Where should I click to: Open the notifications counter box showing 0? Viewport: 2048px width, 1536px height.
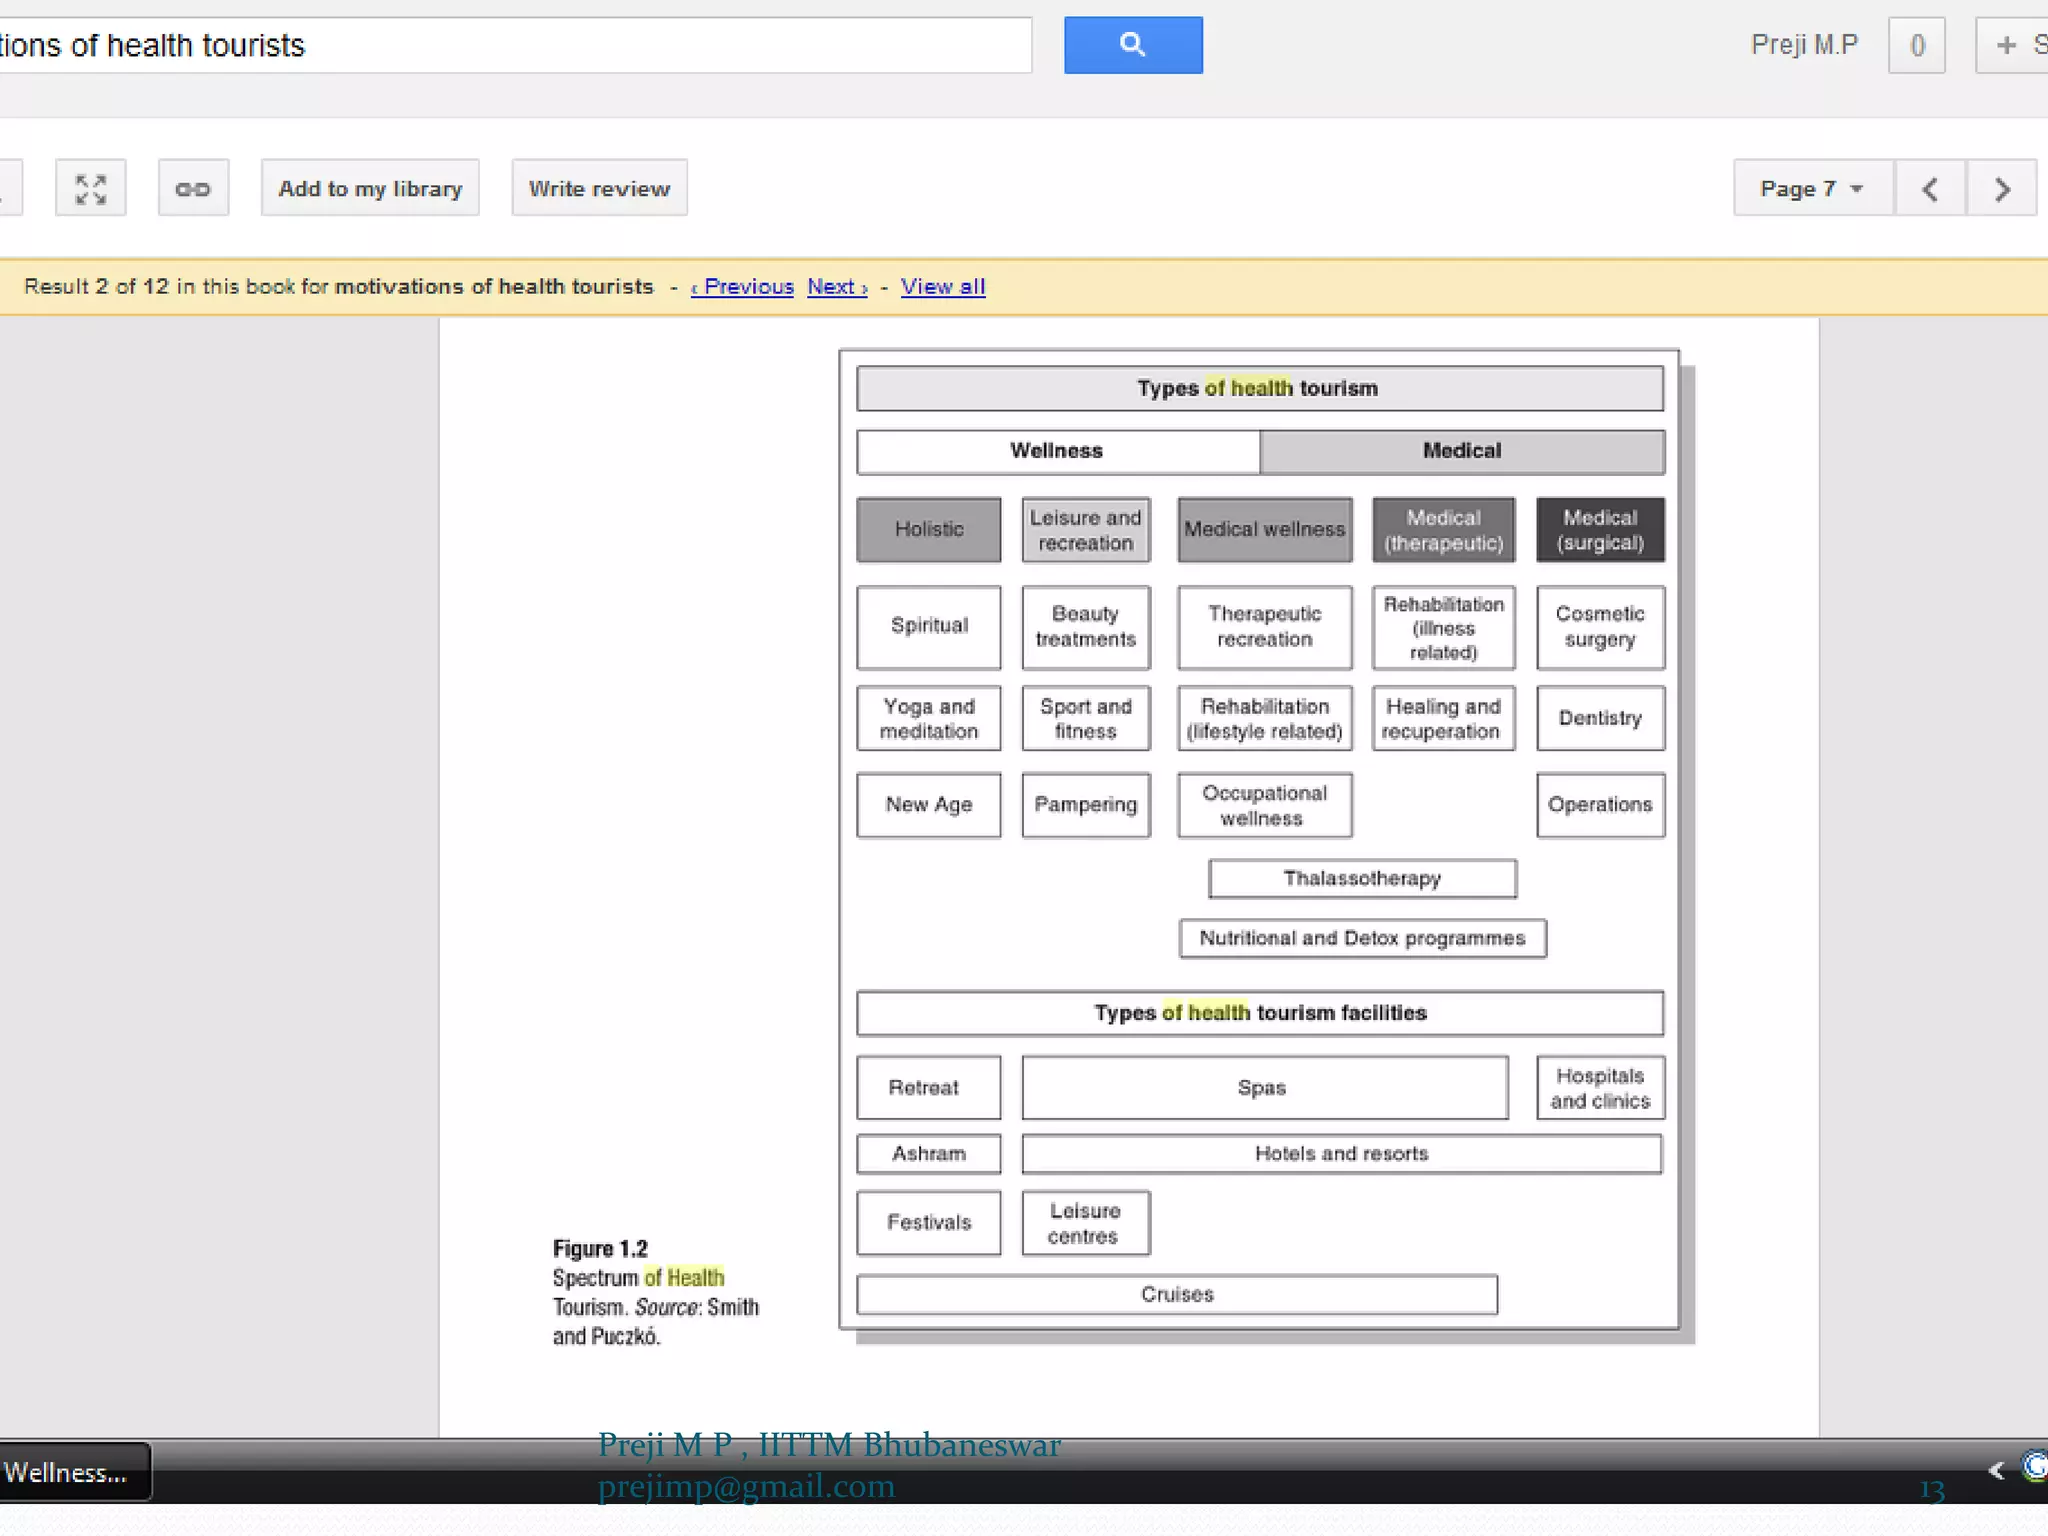pos(1916,45)
